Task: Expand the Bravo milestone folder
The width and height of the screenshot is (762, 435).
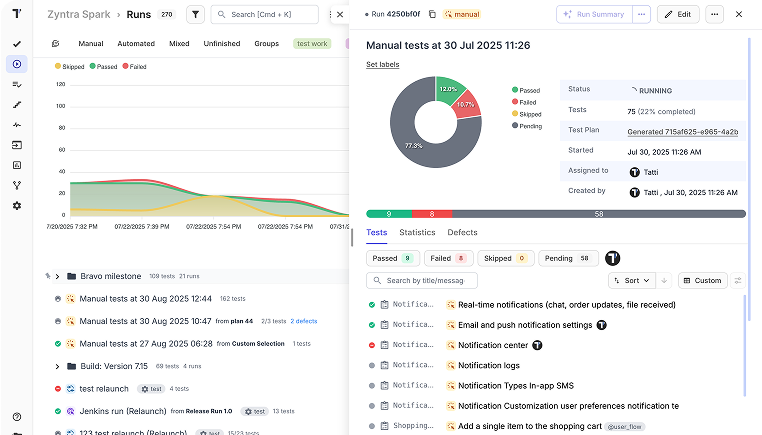Action: [58, 276]
